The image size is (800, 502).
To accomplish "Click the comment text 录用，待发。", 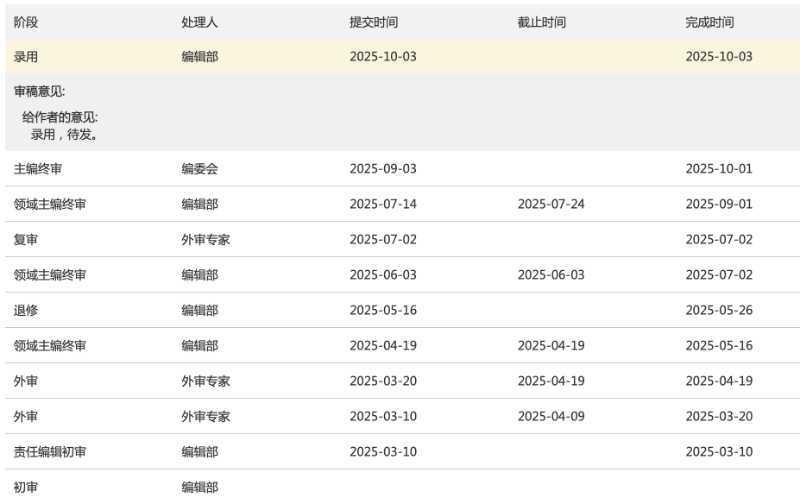I will [x=65, y=134].
